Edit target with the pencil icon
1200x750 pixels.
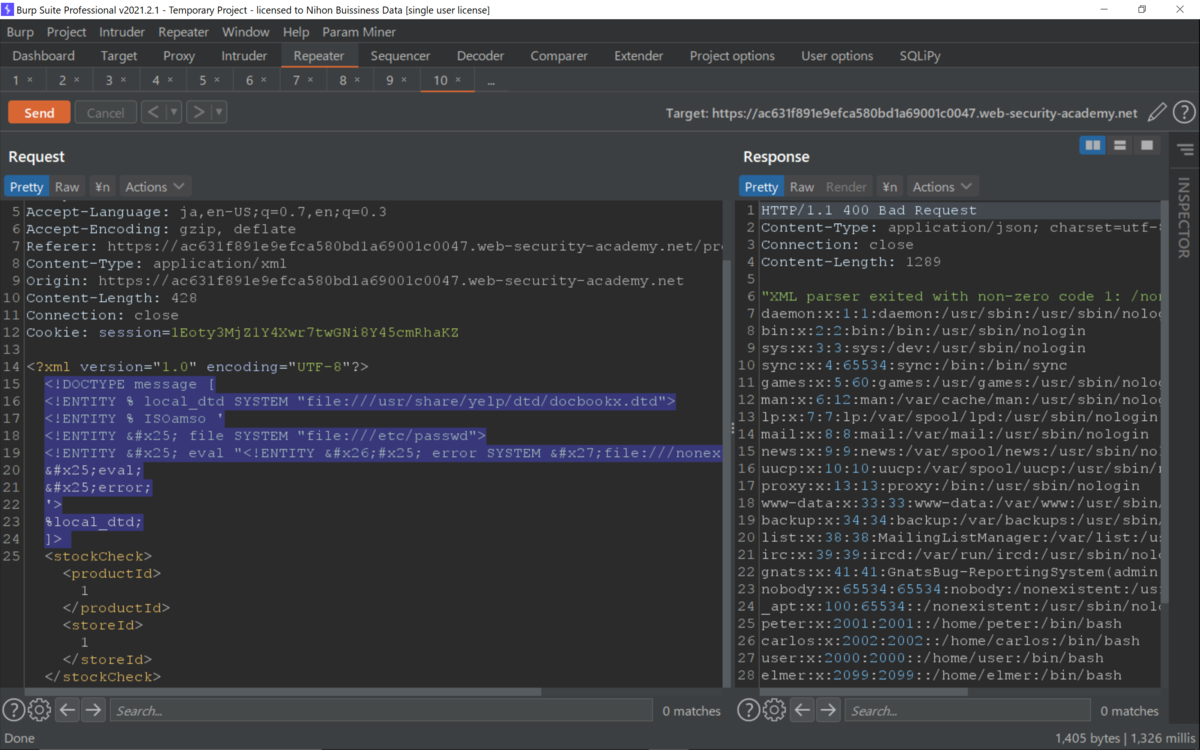click(x=1157, y=113)
